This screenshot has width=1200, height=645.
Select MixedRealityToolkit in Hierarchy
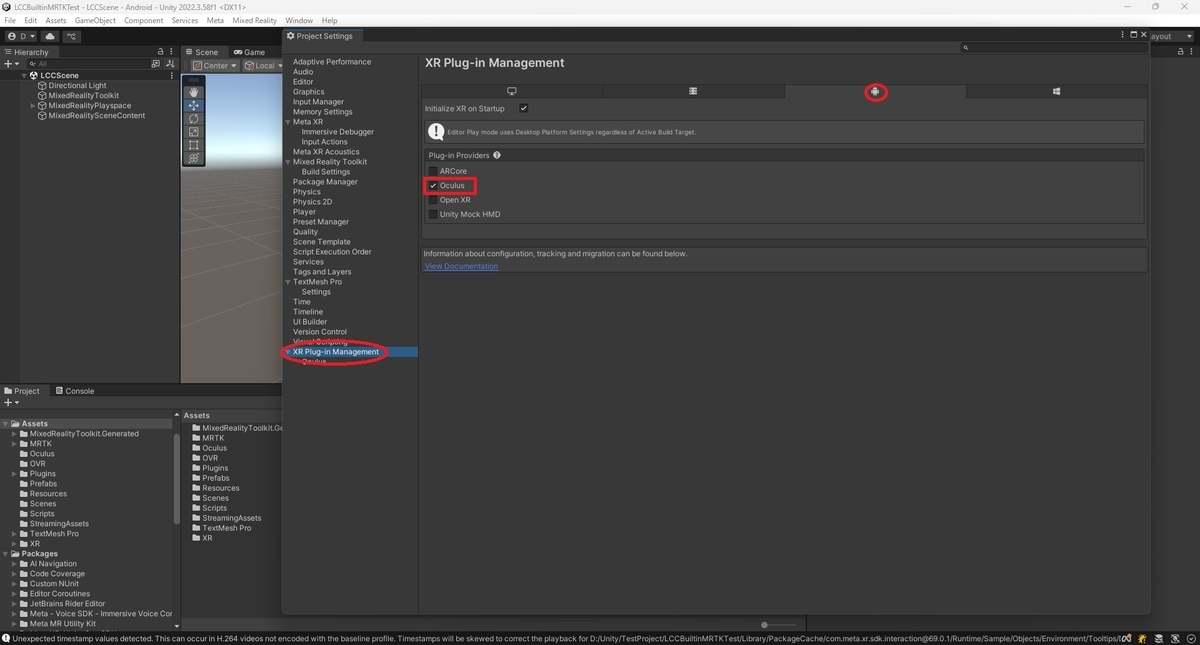tap(84, 96)
